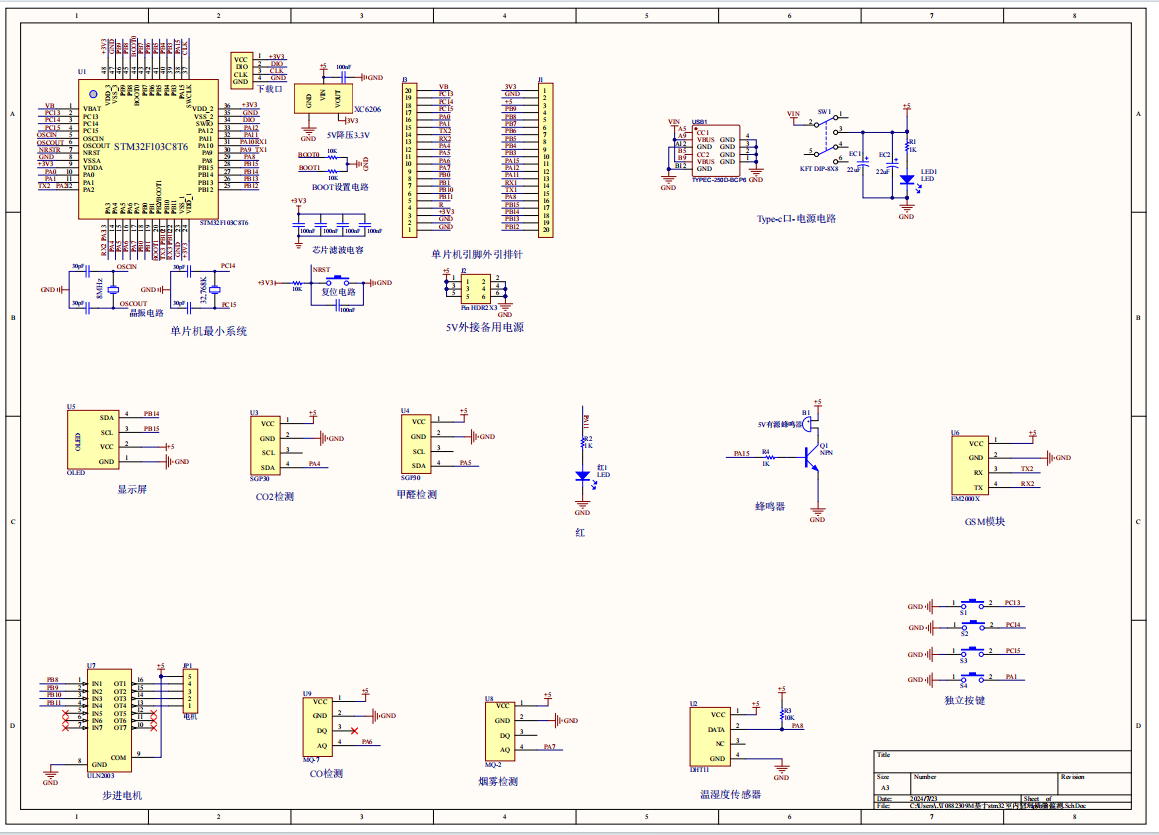This screenshot has width=1159, height=835.
Task: Select the STM32F103C8T6 microcontroller chip
Action: click(150, 149)
